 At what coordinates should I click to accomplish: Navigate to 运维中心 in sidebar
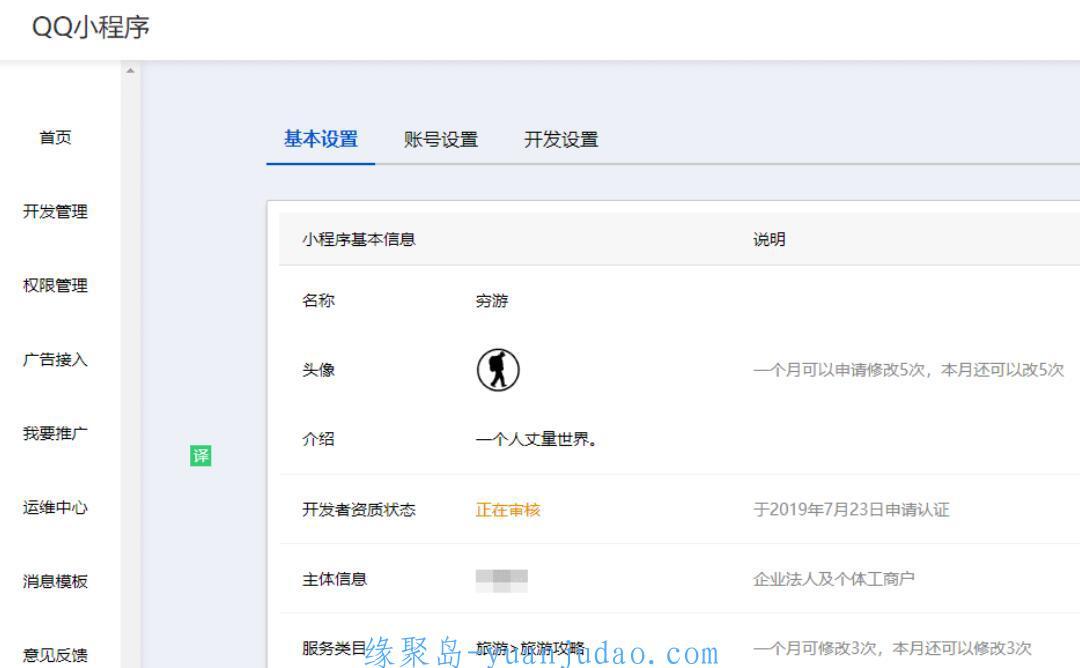[55, 508]
